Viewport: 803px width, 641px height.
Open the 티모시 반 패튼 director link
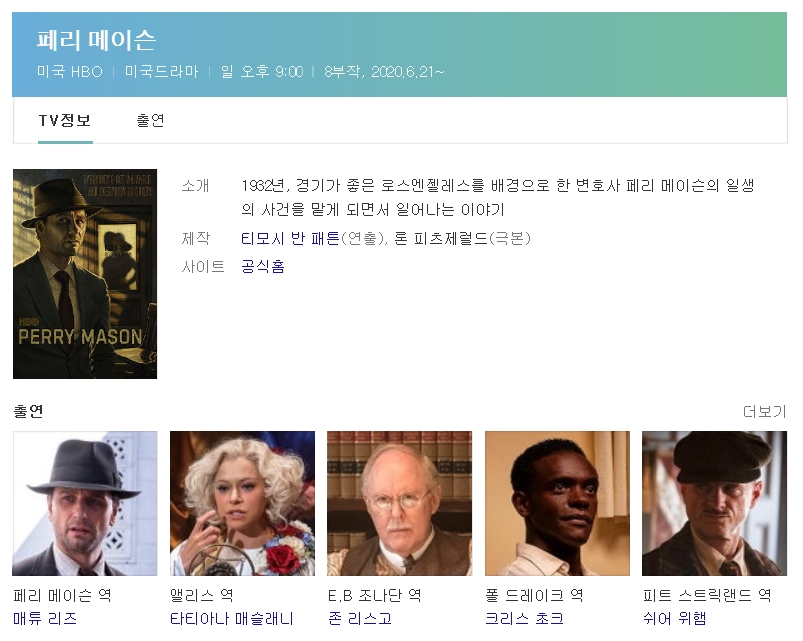[290, 239]
